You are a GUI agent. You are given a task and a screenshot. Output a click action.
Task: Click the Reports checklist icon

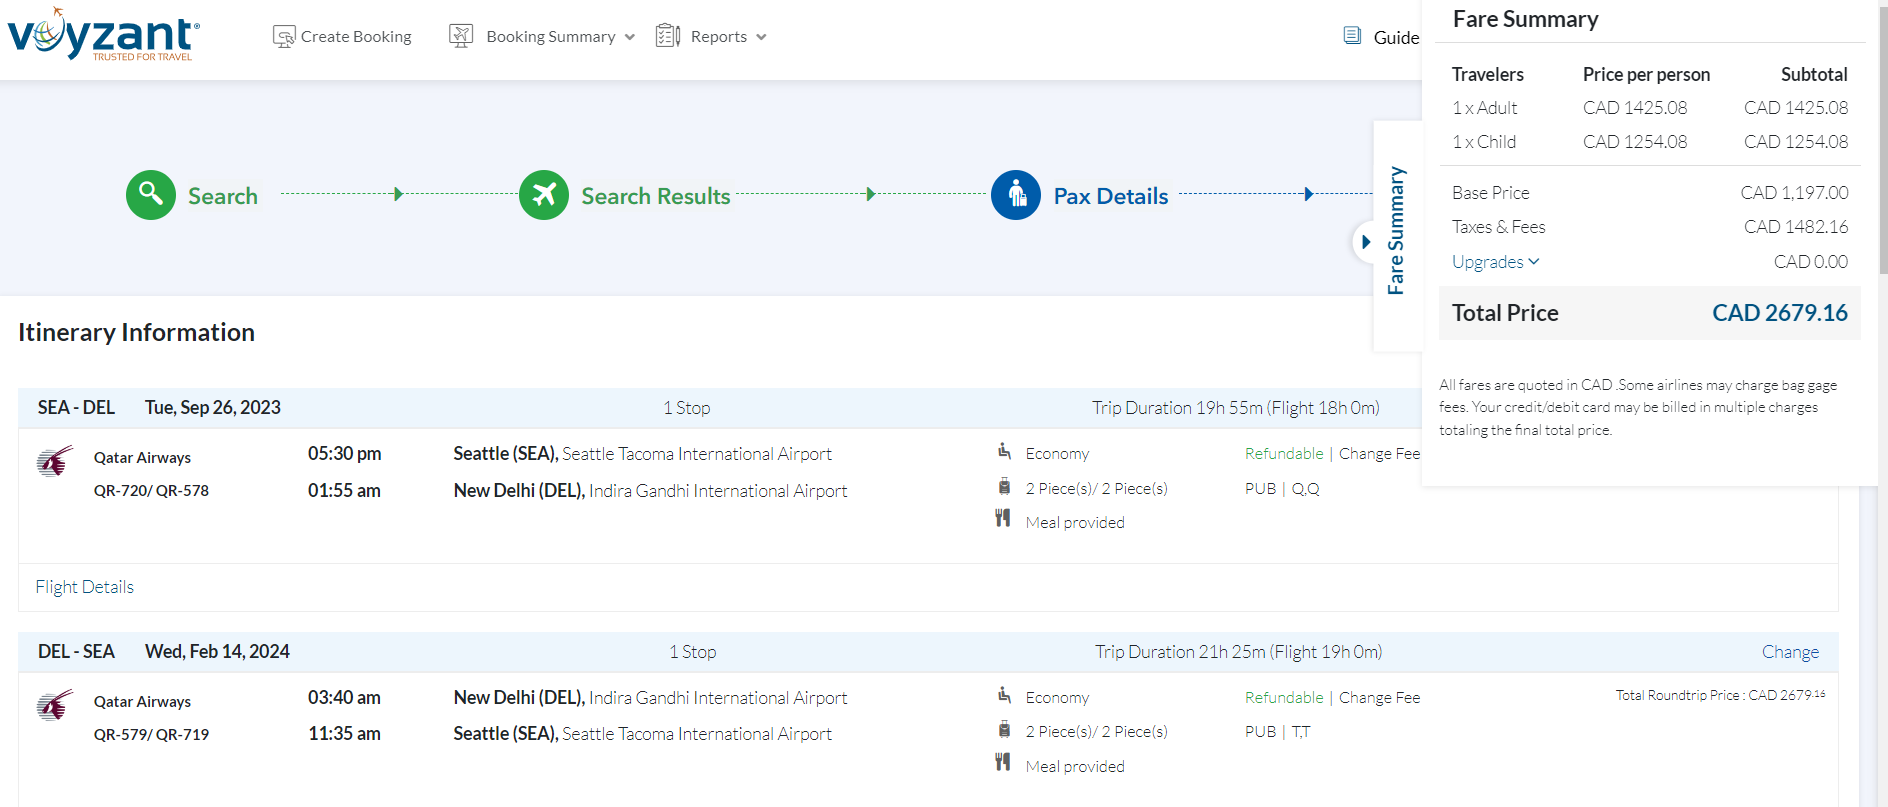(x=668, y=36)
